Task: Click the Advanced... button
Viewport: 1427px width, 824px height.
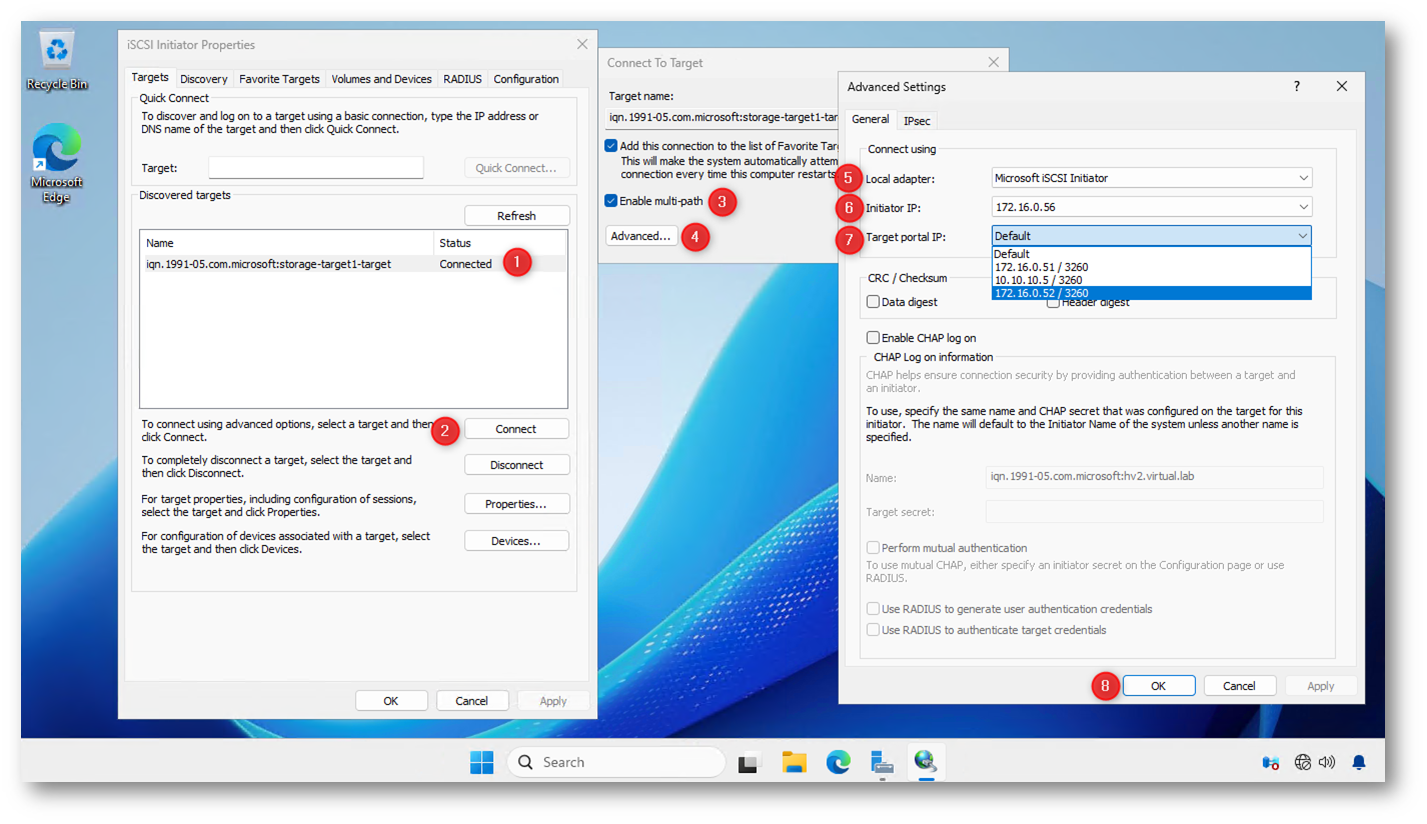Action: pyautogui.click(x=641, y=236)
